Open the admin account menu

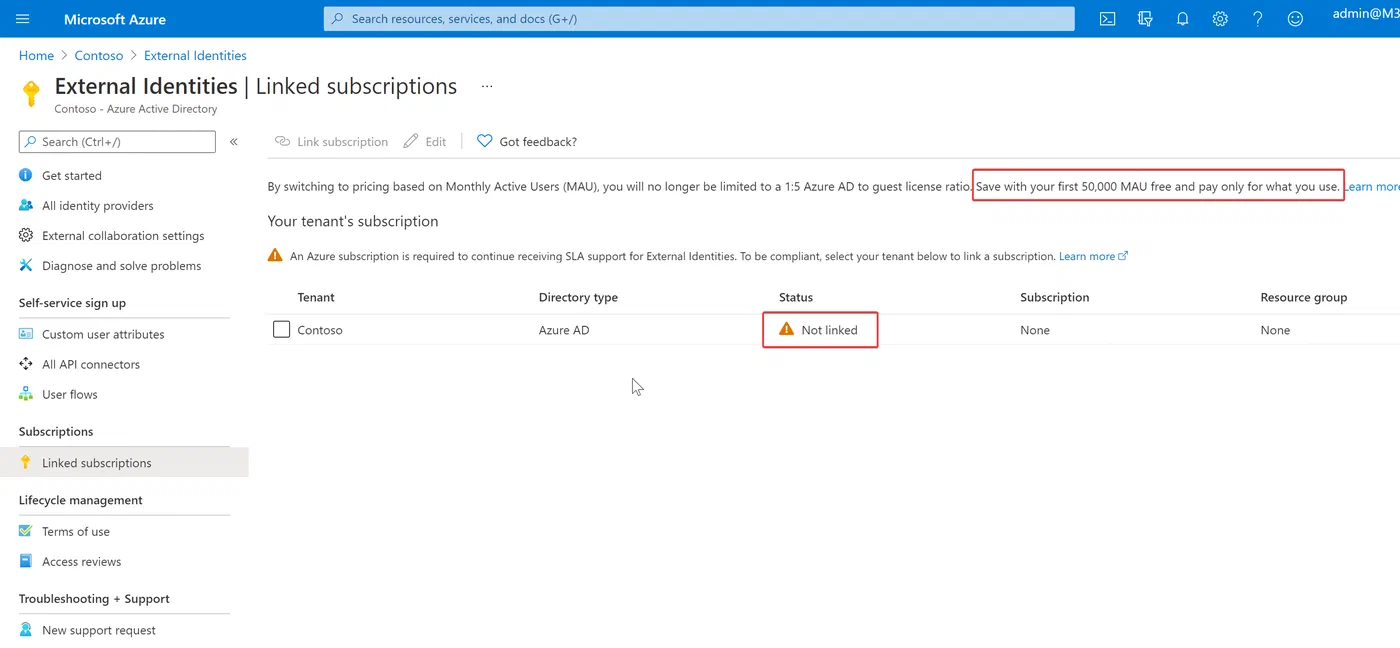pyautogui.click(x=1366, y=14)
